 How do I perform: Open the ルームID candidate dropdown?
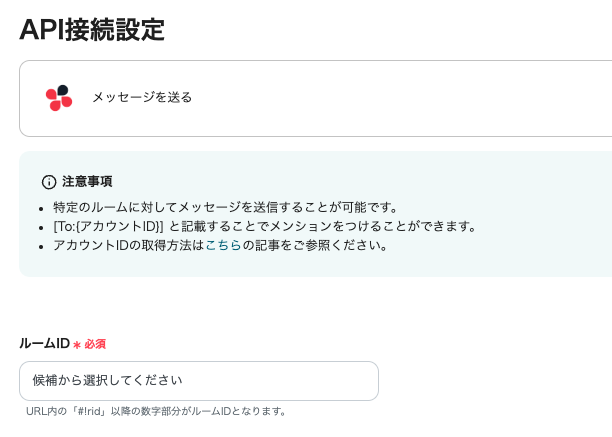tap(198, 381)
